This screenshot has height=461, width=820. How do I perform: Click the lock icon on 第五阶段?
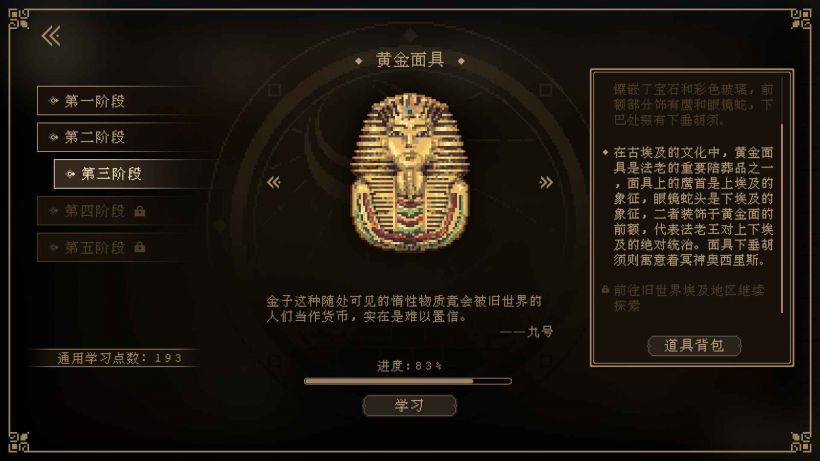[x=140, y=247]
